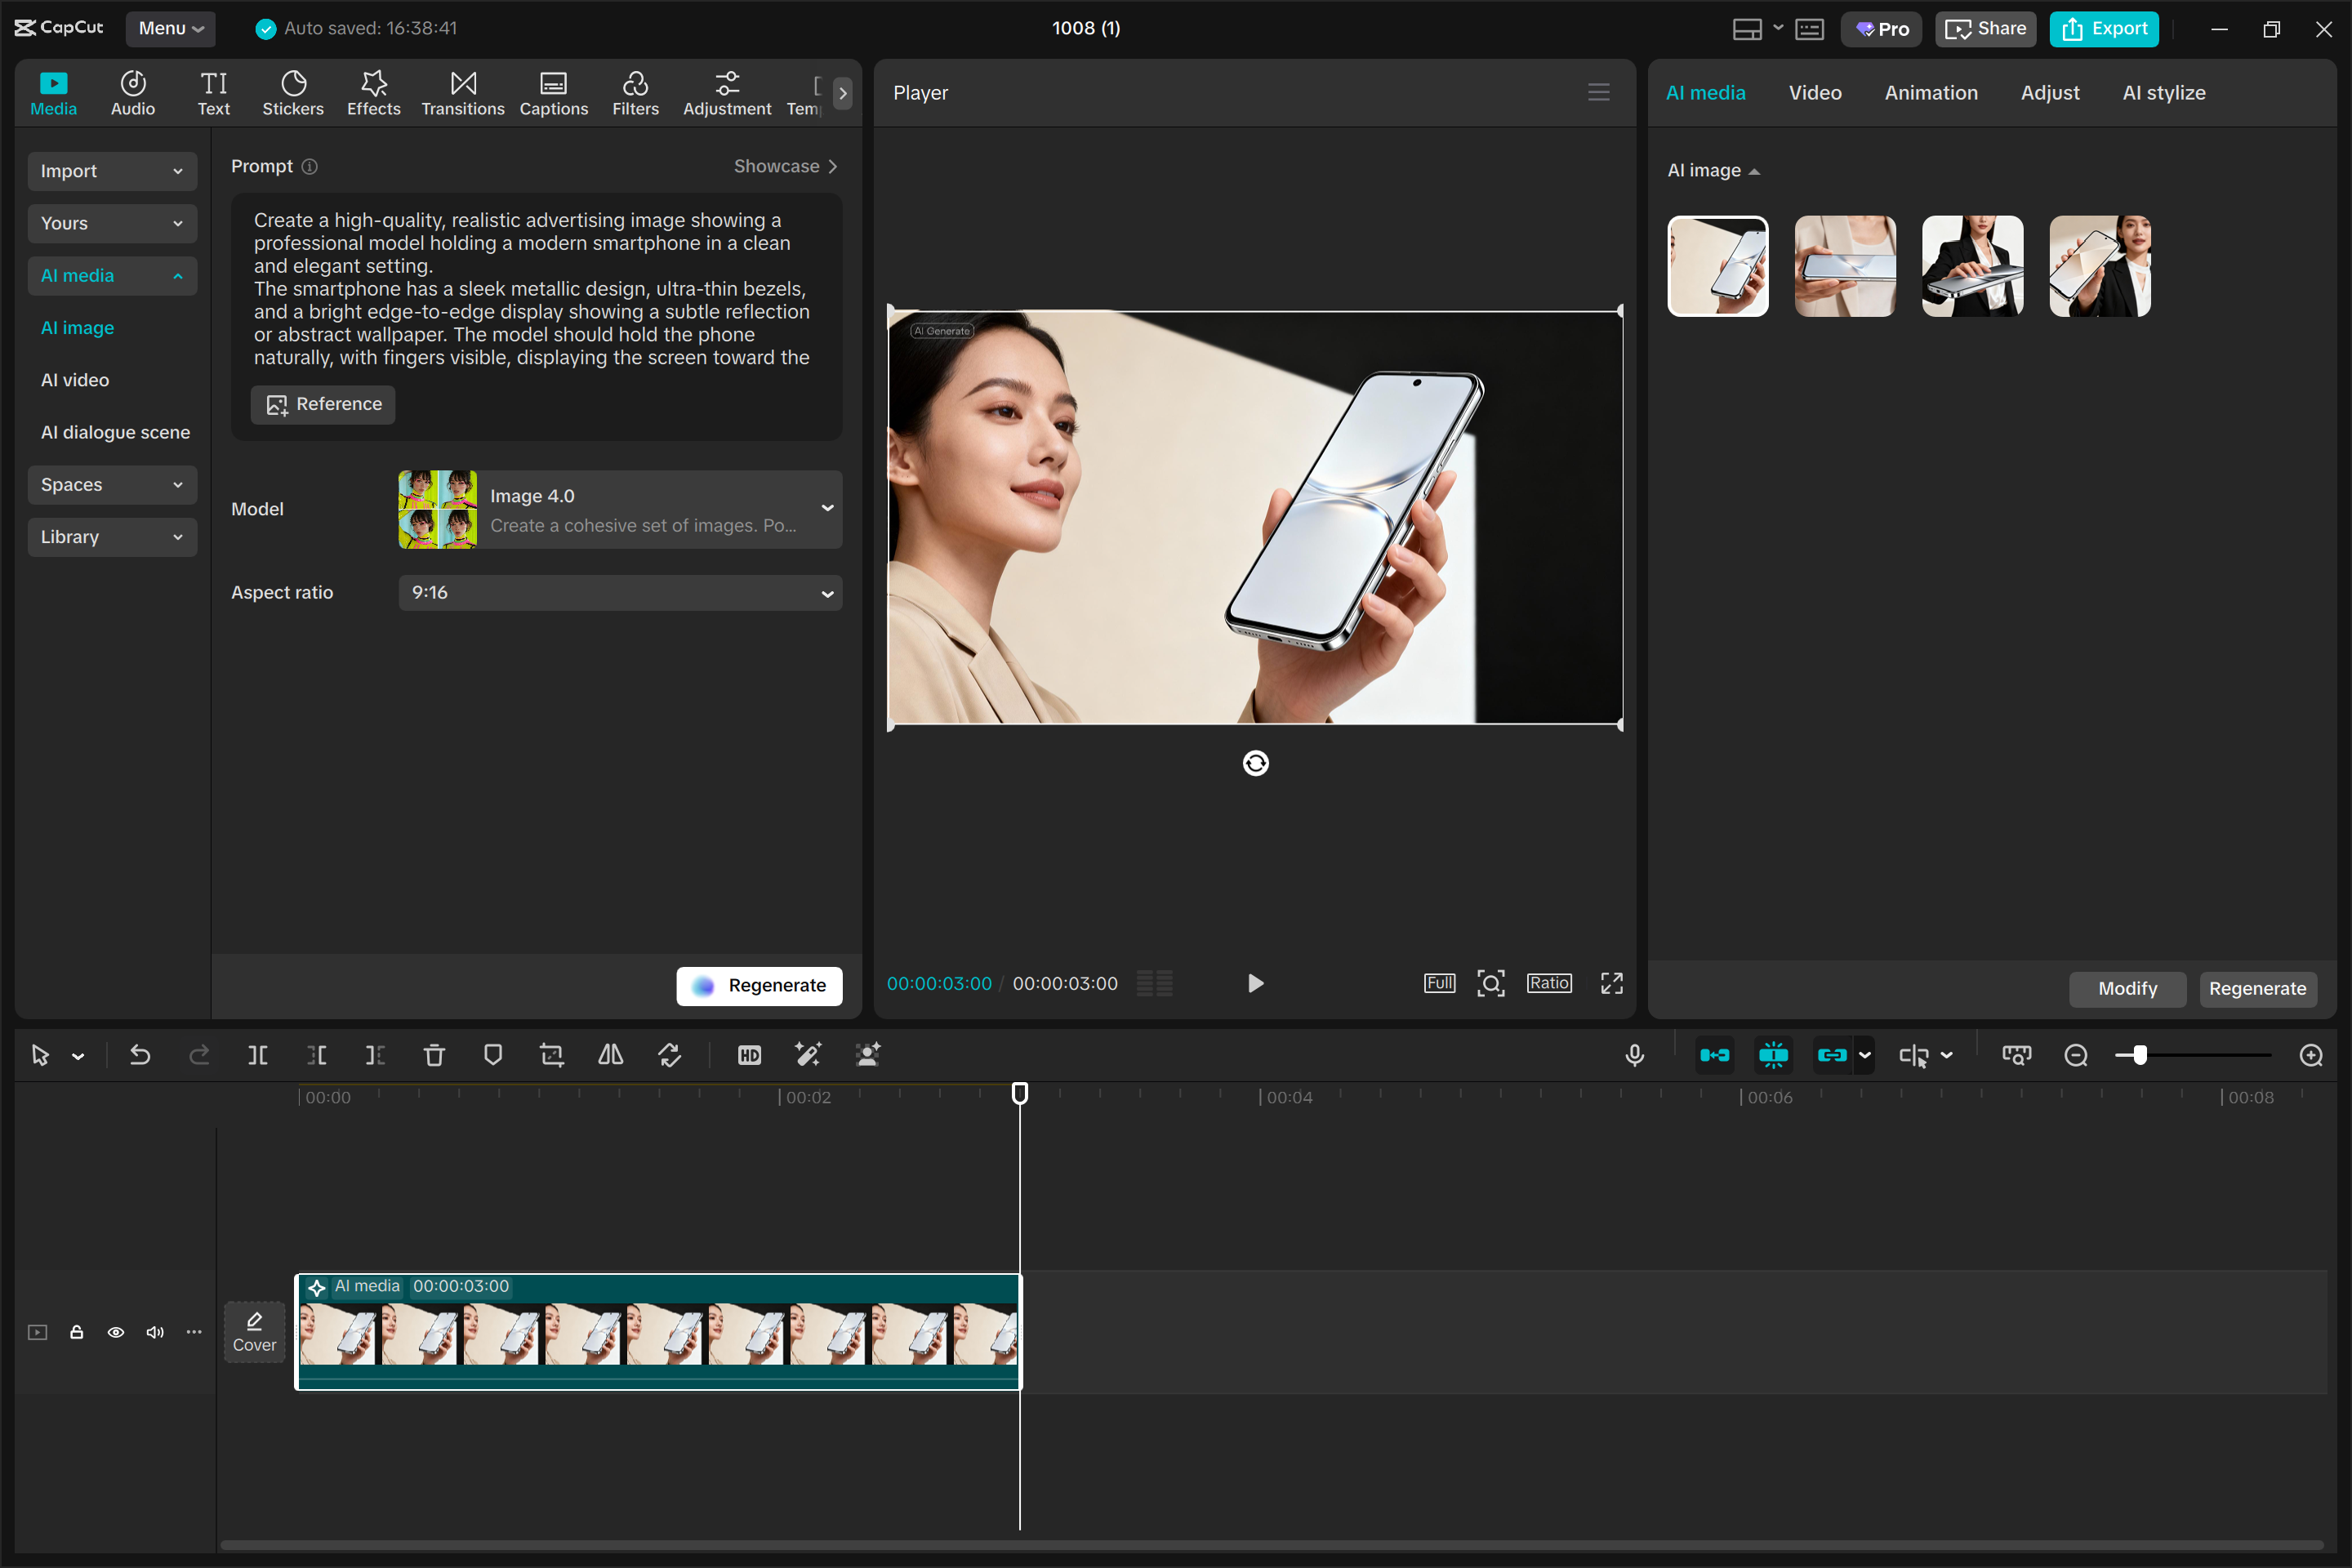Expand the Import dropdown
Screen dimensions: 2352x1568
coord(112,171)
